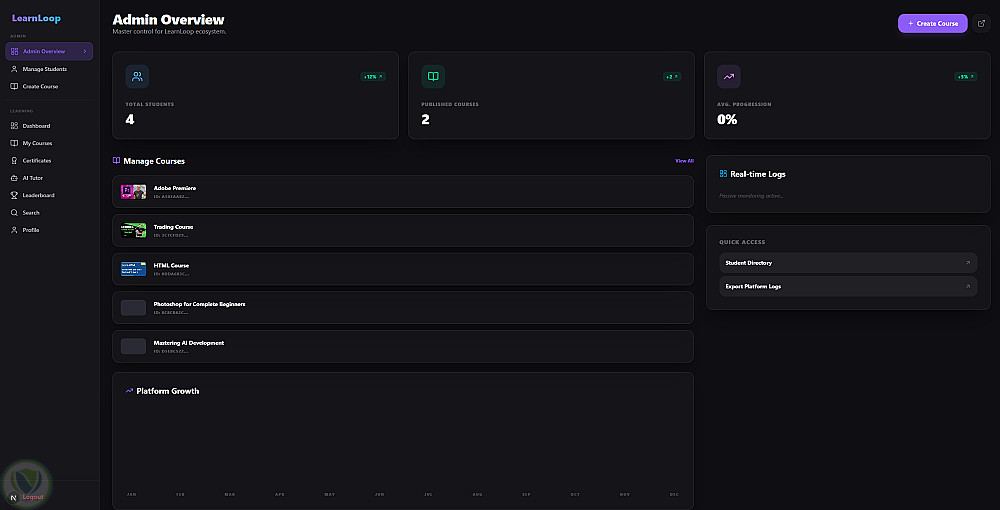Click View All for Manage Courses

[684, 161]
